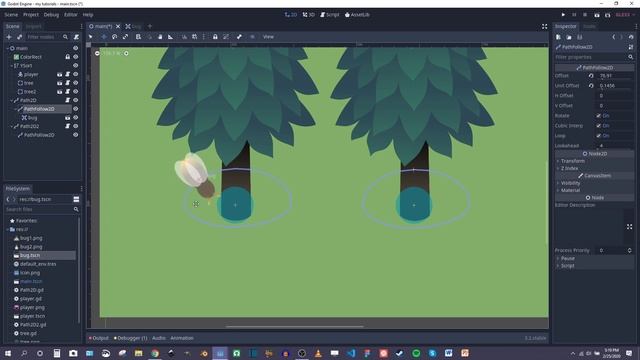The image size is (640, 360).
Task: Open the Project menu
Action: tap(31, 15)
